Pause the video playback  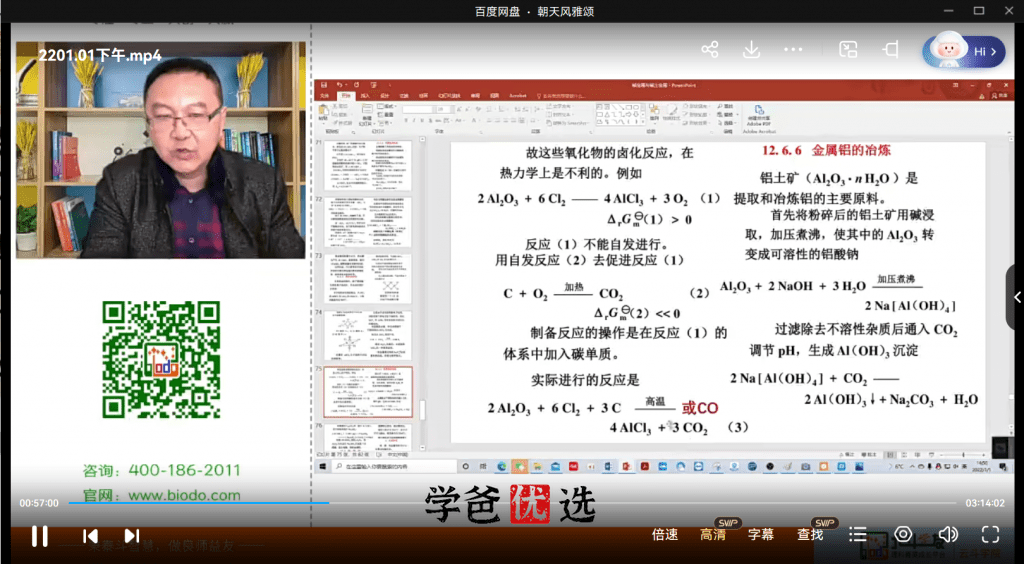[x=39, y=536]
